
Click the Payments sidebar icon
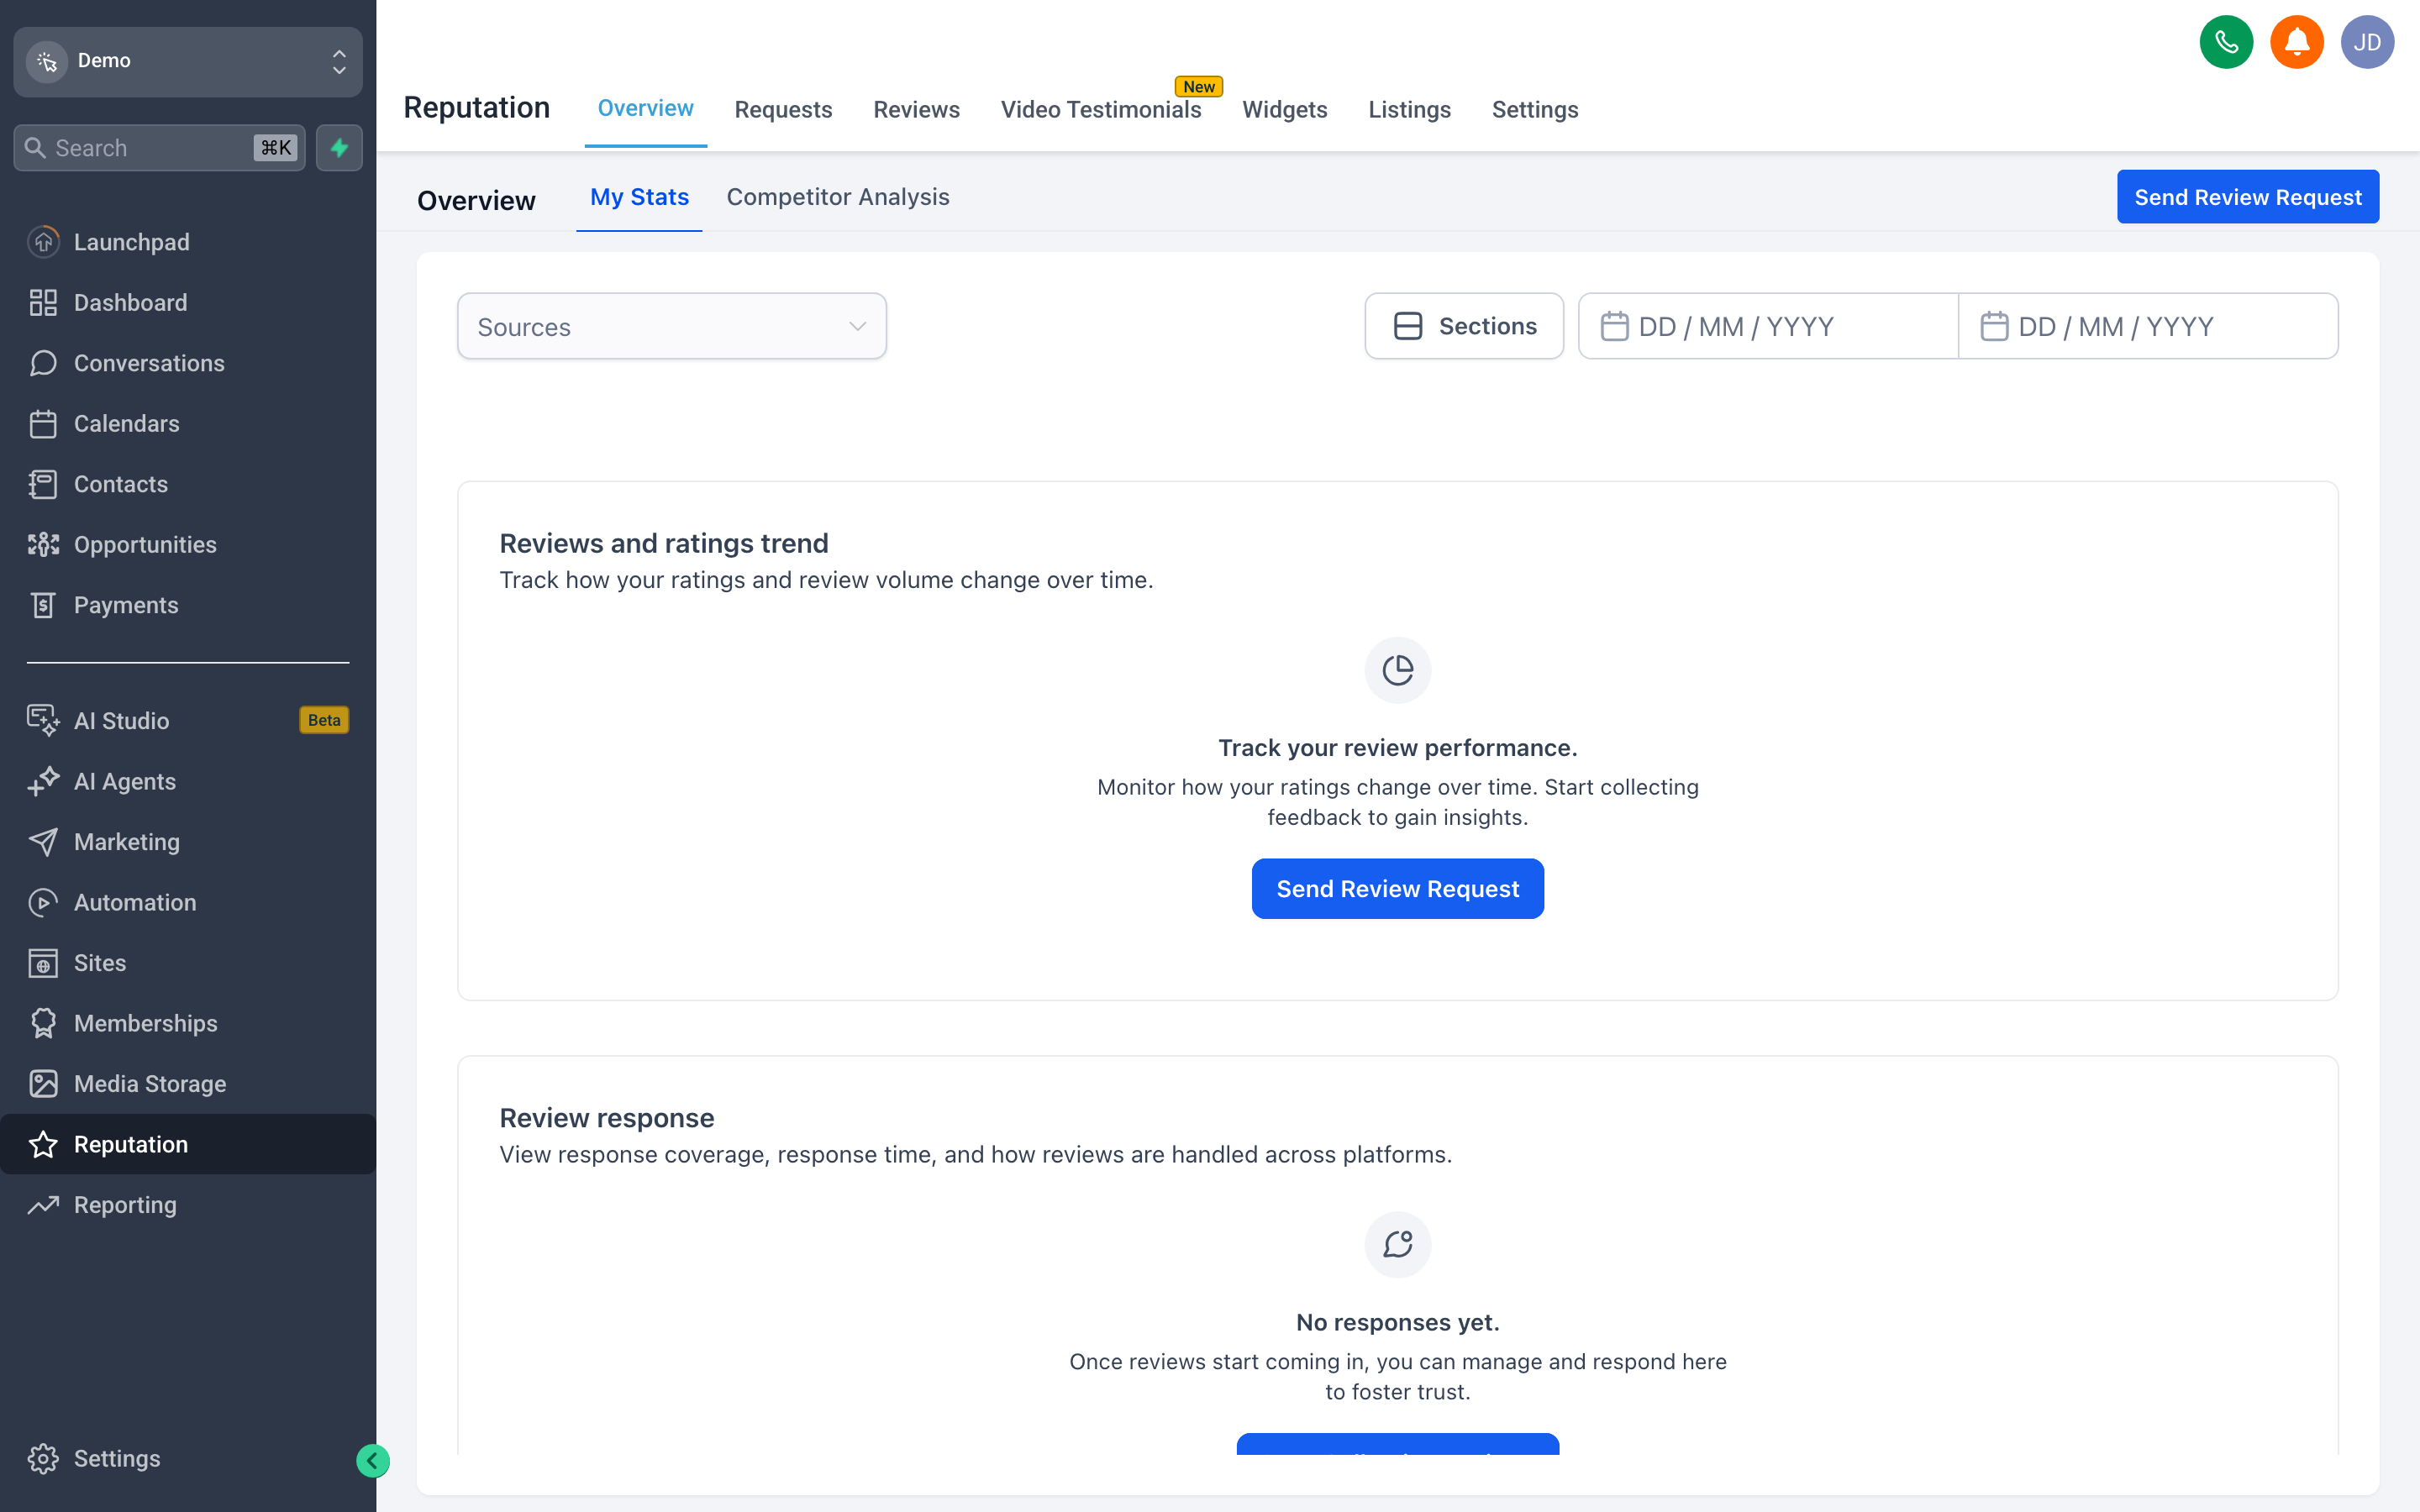click(x=43, y=605)
